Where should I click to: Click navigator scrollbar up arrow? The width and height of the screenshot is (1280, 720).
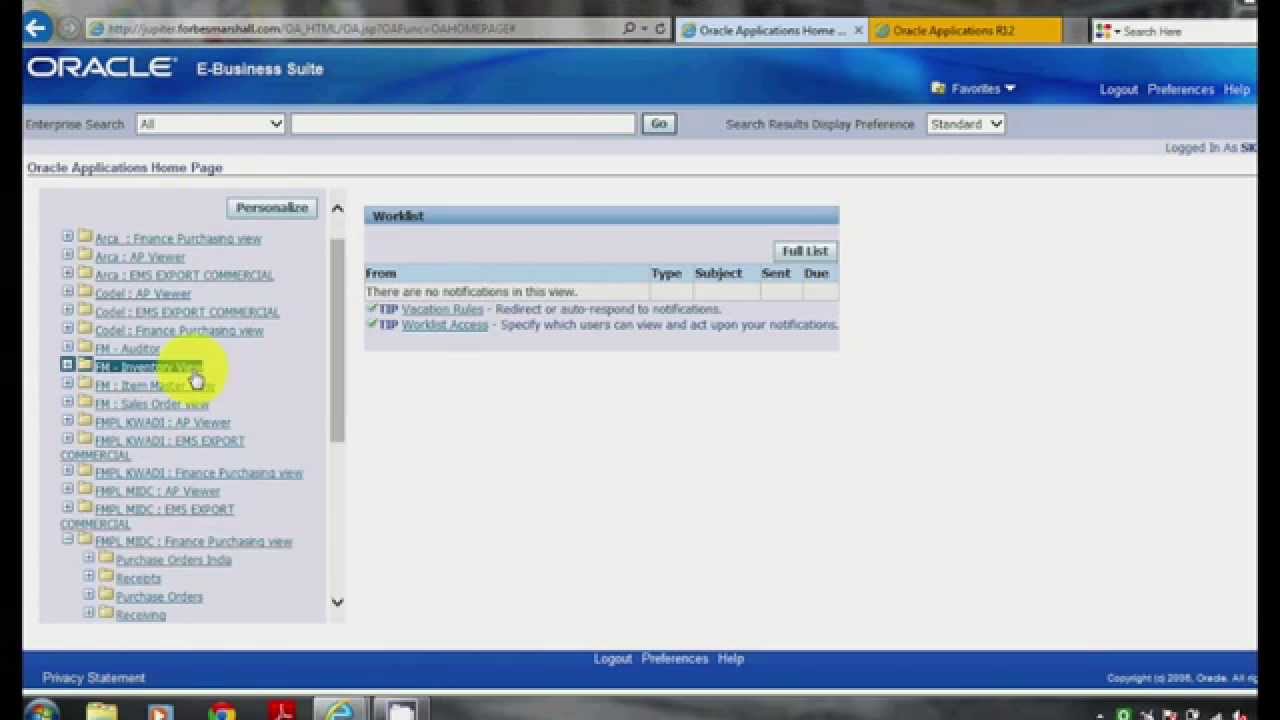tap(337, 208)
